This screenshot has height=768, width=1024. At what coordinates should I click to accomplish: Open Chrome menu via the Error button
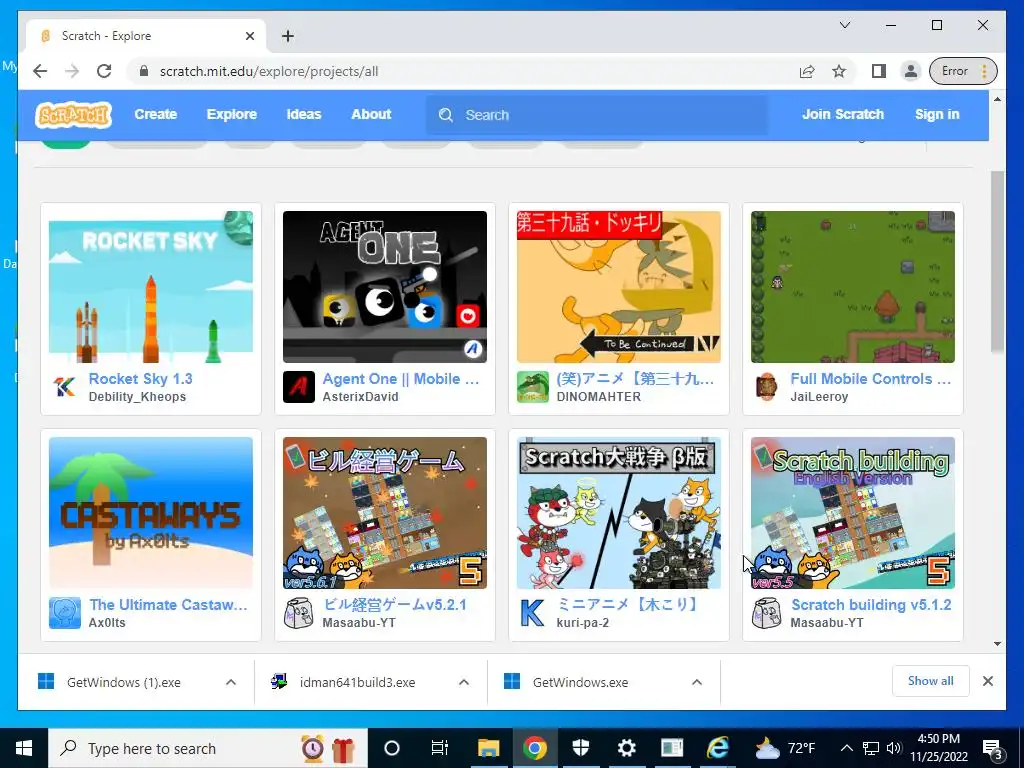(x=964, y=71)
